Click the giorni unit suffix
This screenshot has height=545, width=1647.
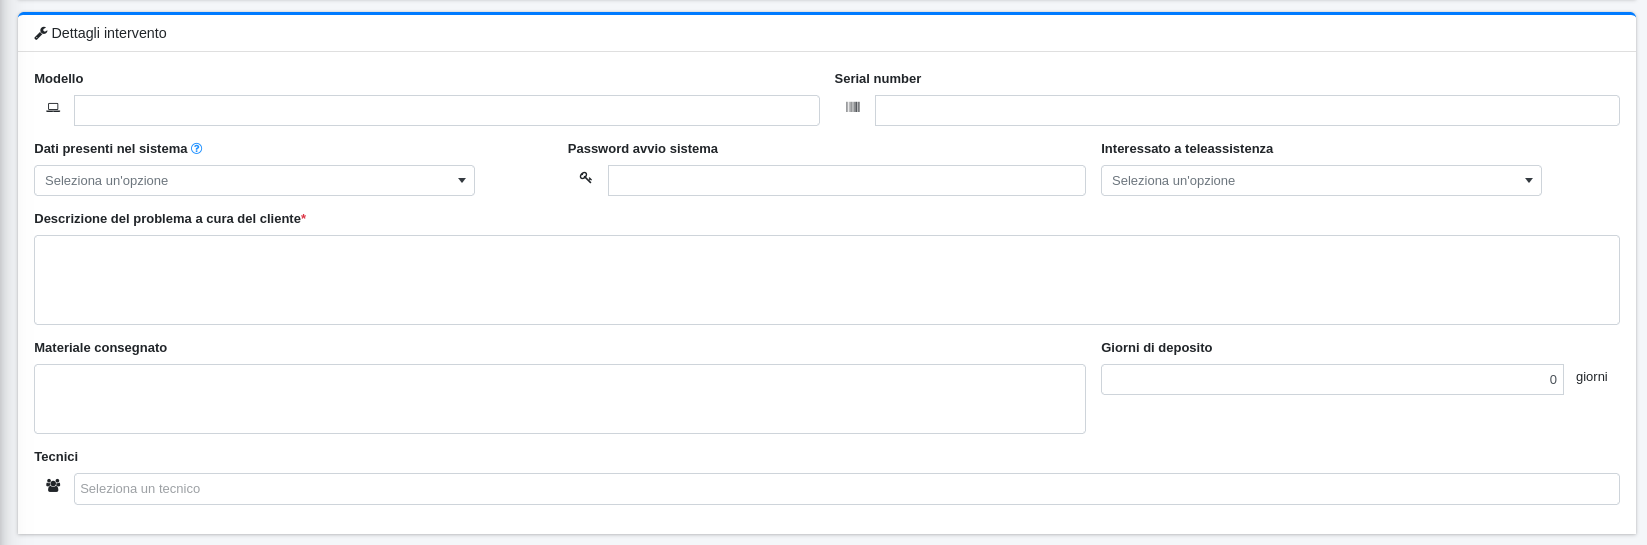(x=1591, y=377)
